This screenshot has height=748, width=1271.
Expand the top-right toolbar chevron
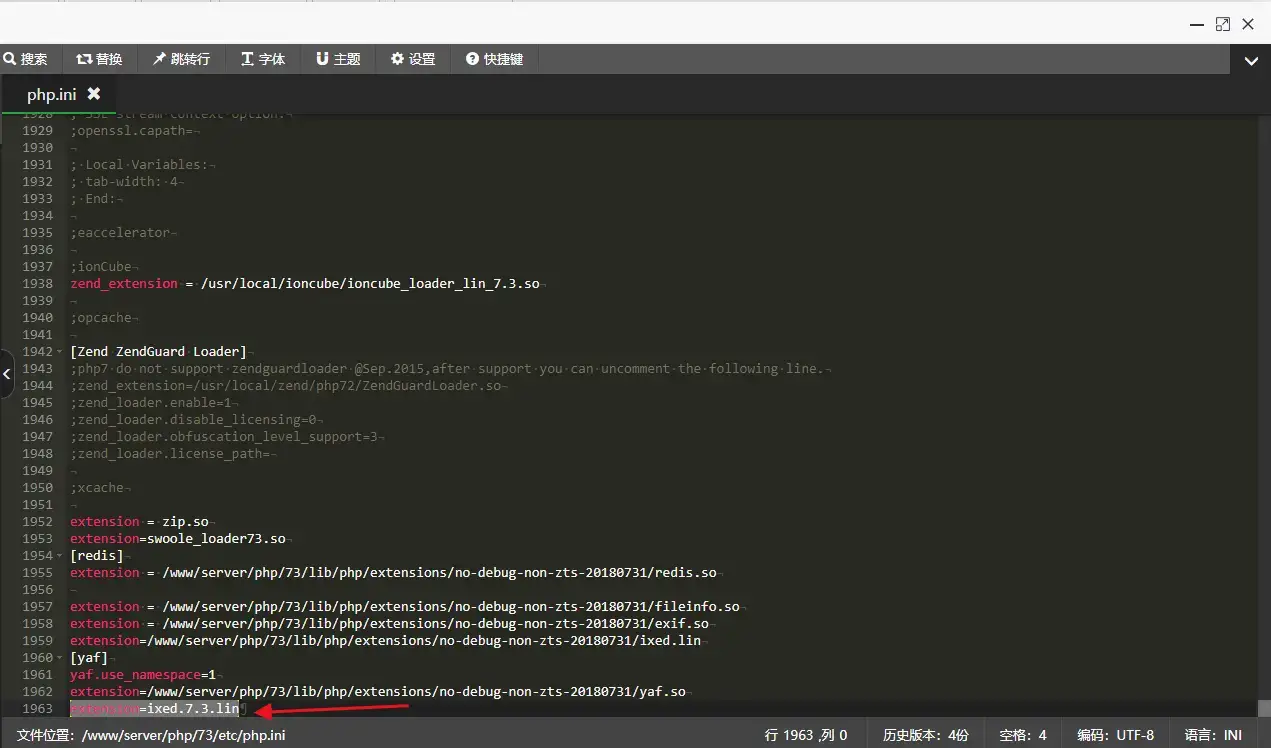(1250, 60)
